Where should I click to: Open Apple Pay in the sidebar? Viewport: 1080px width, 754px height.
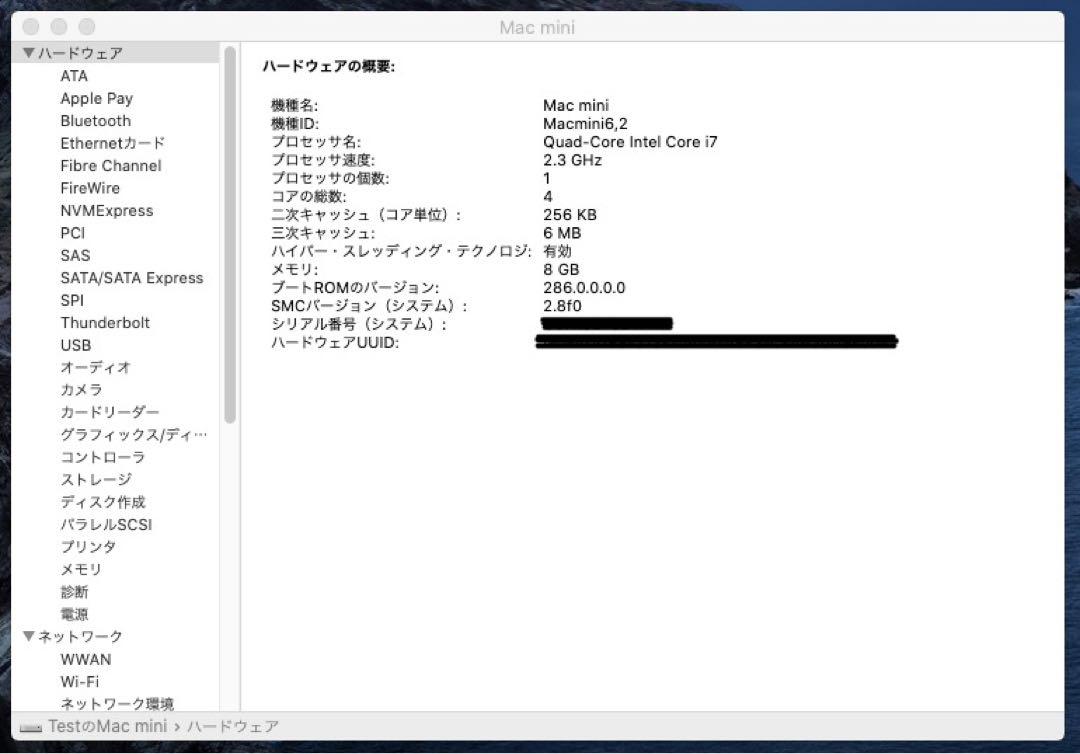click(x=96, y=98)
